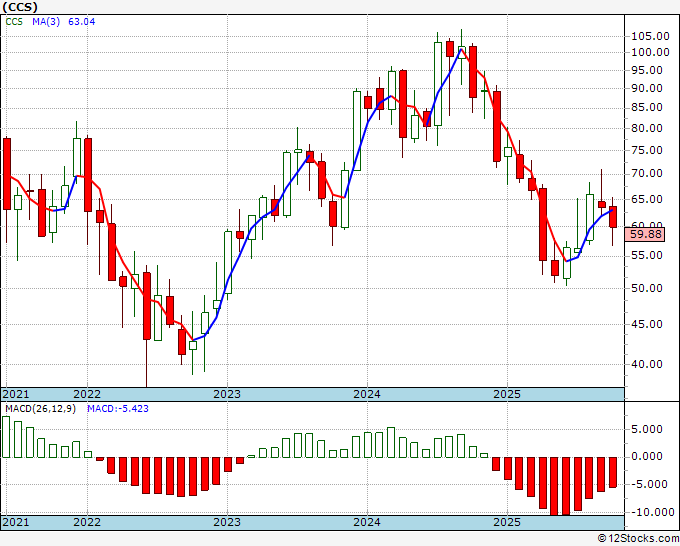Click the 70.00 price axis label

click(x=647, y=174)
